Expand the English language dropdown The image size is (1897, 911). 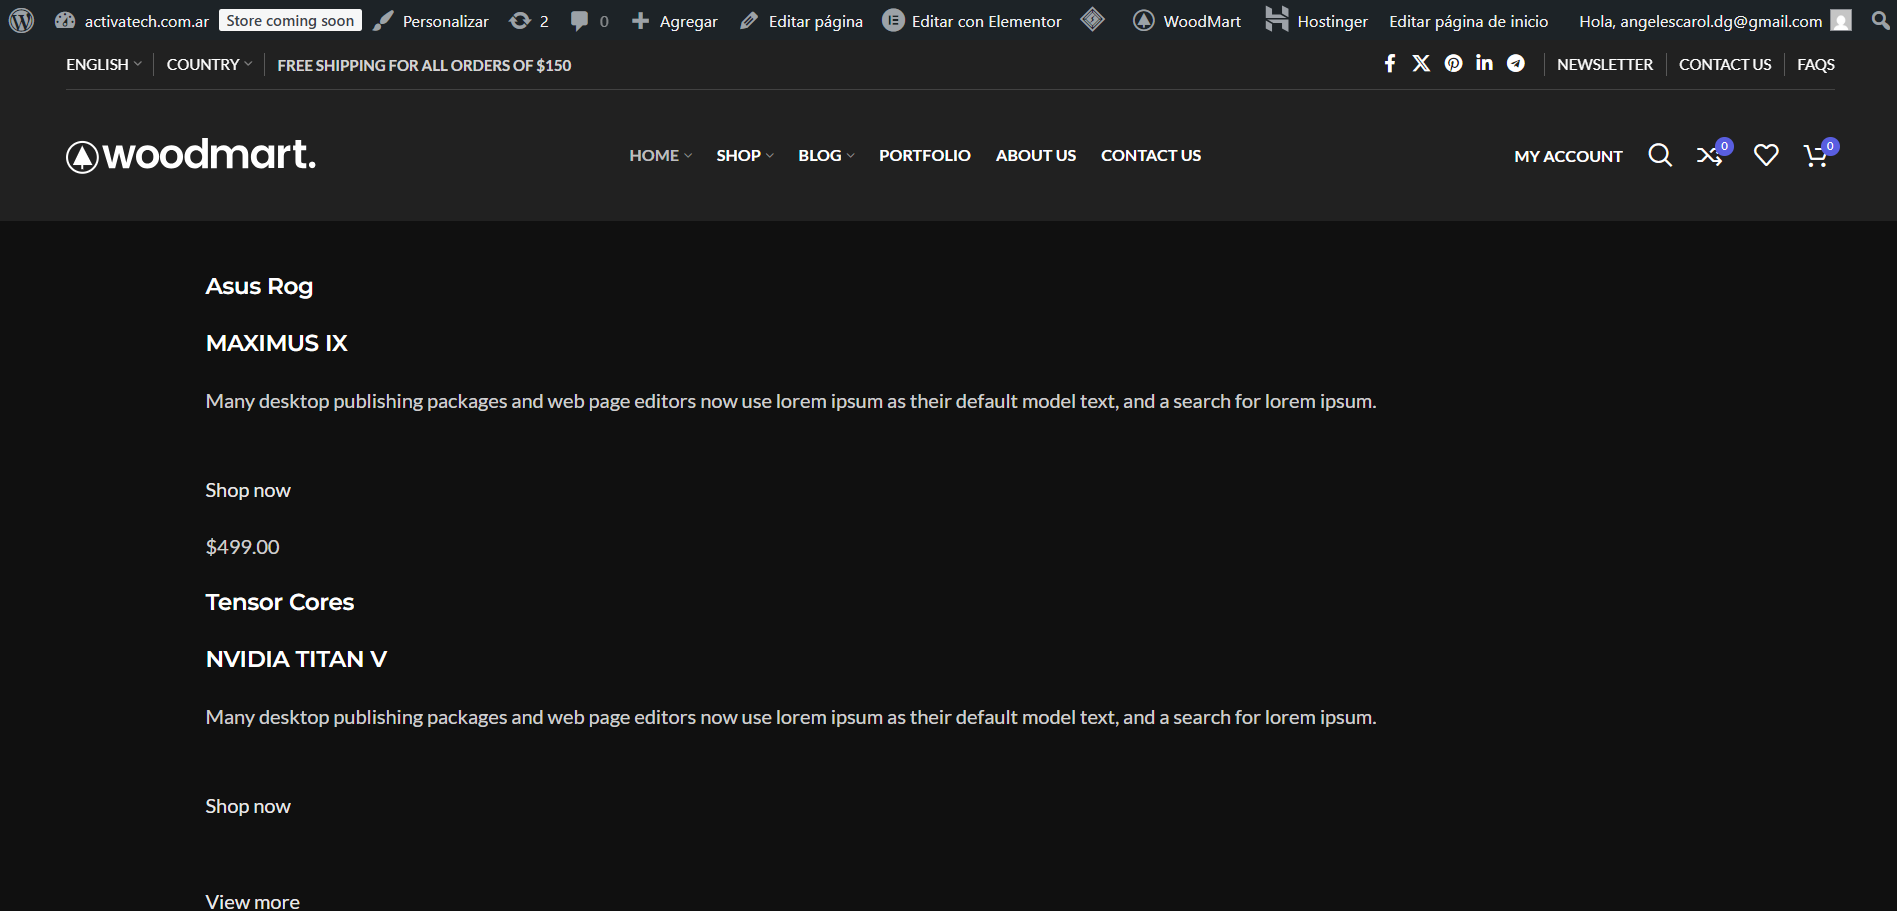[x=103, y=65]
